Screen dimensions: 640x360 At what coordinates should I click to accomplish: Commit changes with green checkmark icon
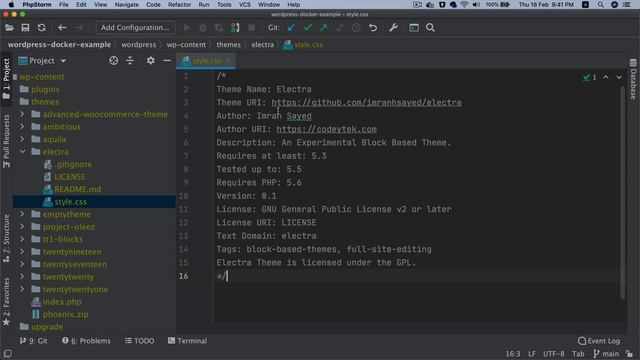click(308, 28)
